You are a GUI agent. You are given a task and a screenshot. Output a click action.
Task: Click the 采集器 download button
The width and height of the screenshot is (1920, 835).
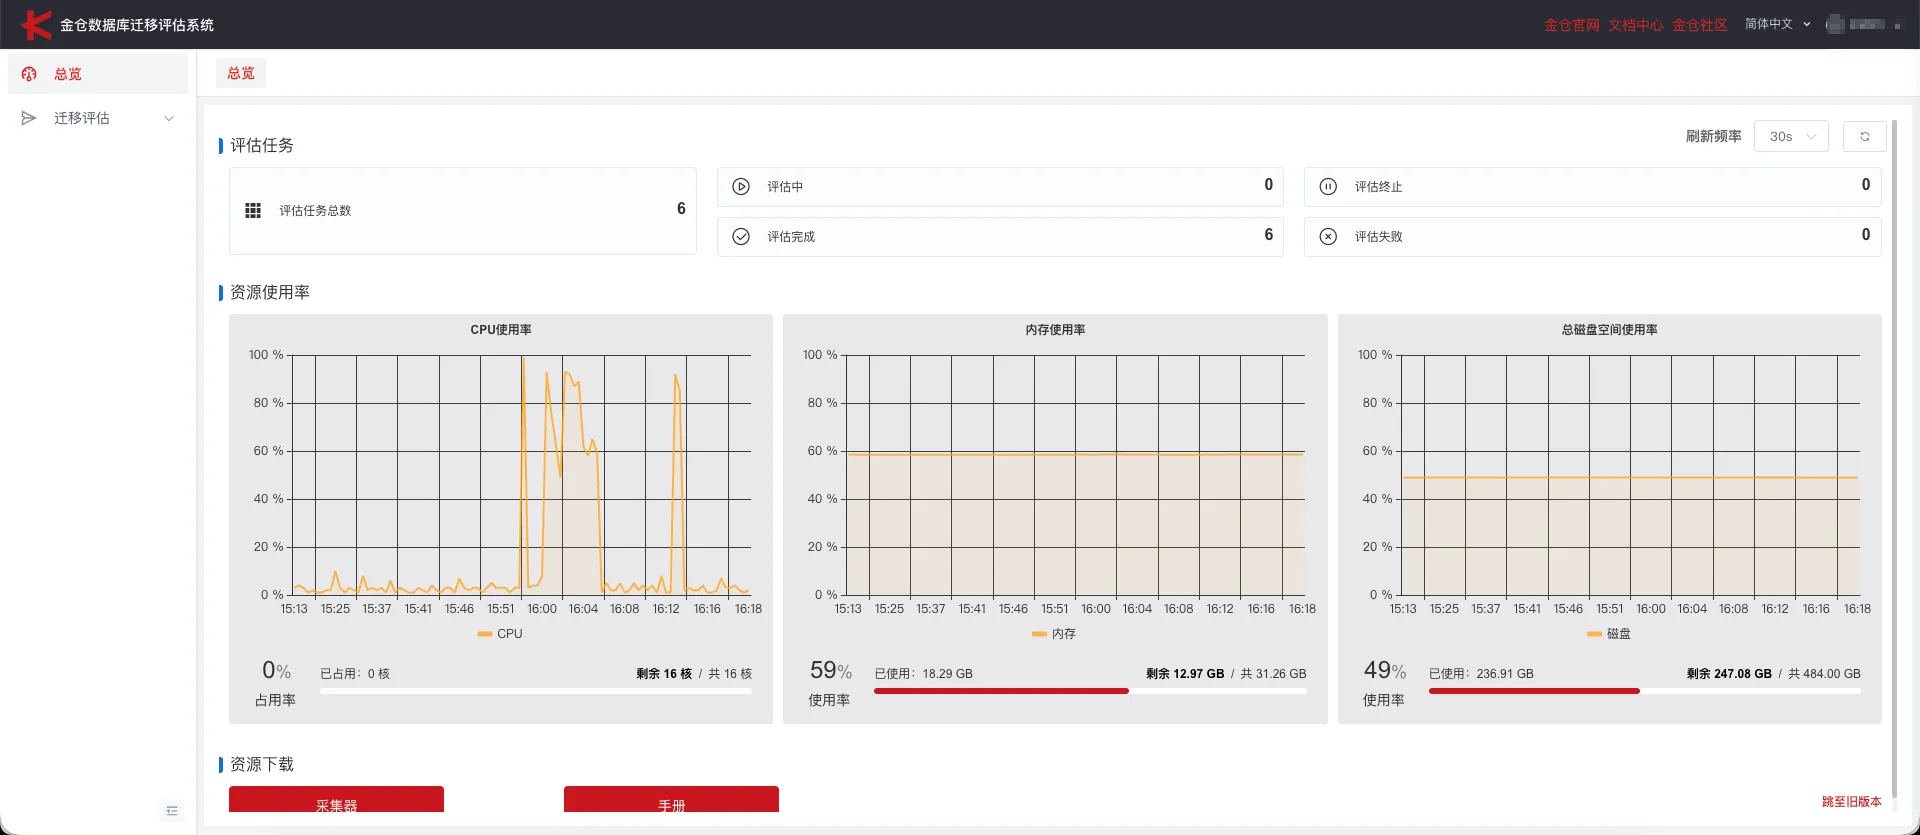tap(336, 799)
